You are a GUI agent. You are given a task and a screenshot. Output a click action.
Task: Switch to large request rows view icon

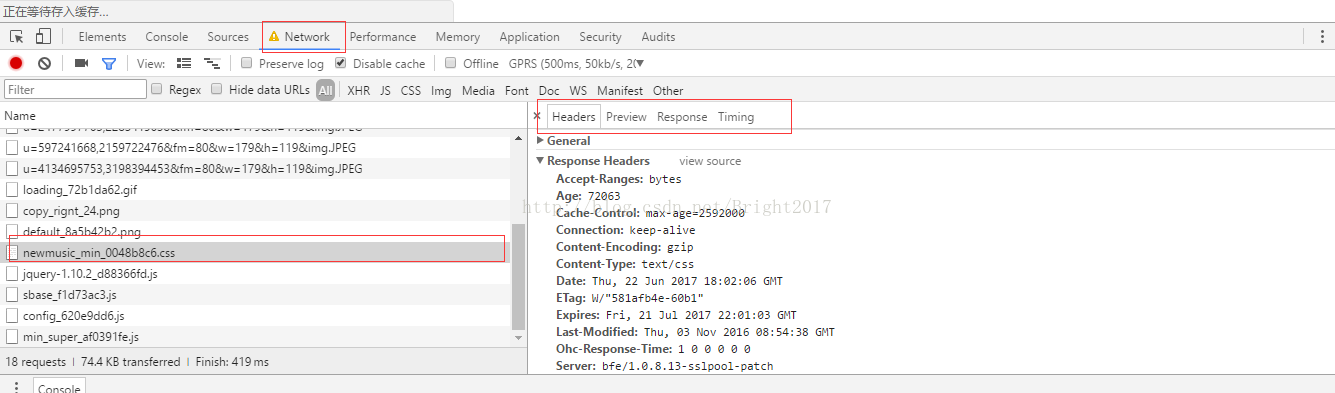[x=184, y=63]
